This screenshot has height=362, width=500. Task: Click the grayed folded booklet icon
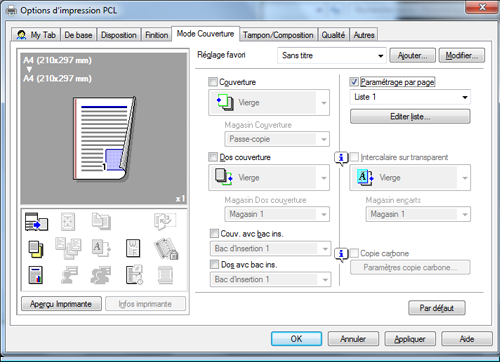coord(165,221)
